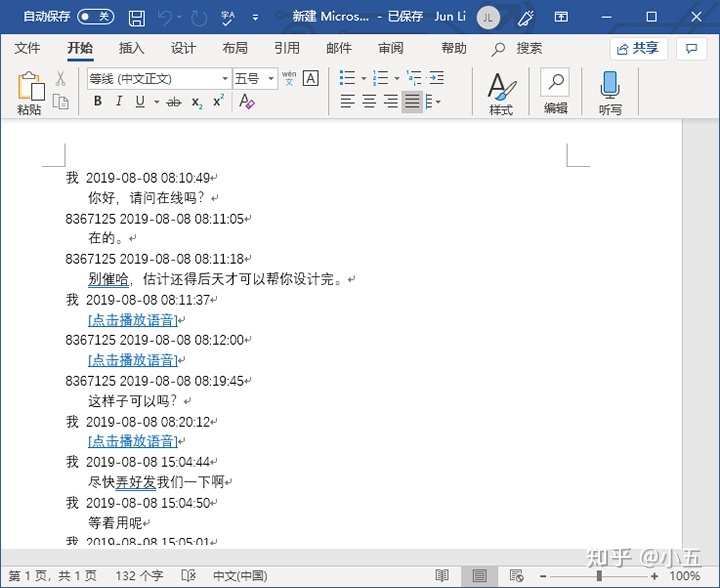This screenshot has width=720, height=588.
Task: Click the bullet list icon
Action: (x=347, y=78)
